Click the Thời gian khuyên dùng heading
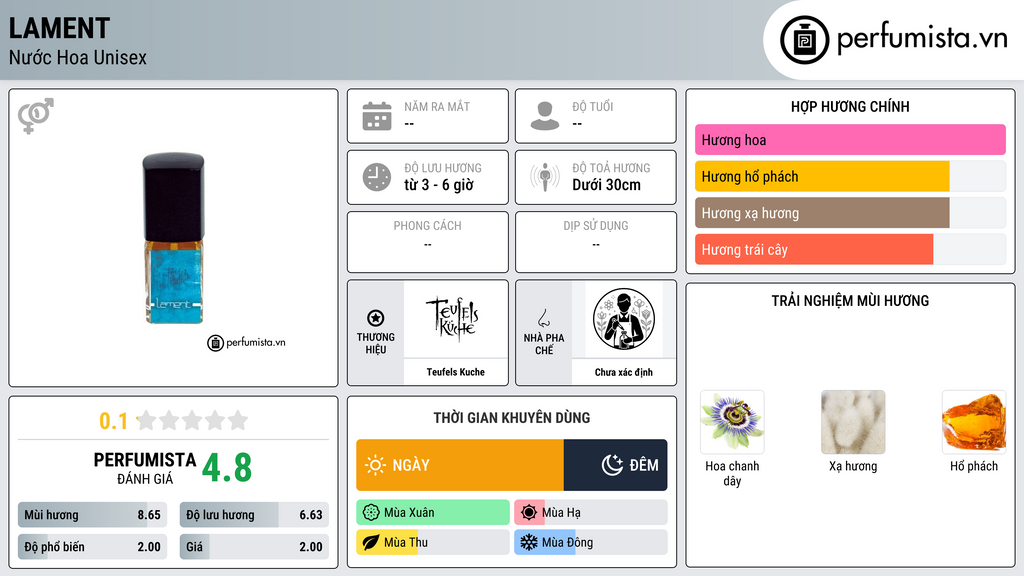The image size is (1024, 576). 512,417
